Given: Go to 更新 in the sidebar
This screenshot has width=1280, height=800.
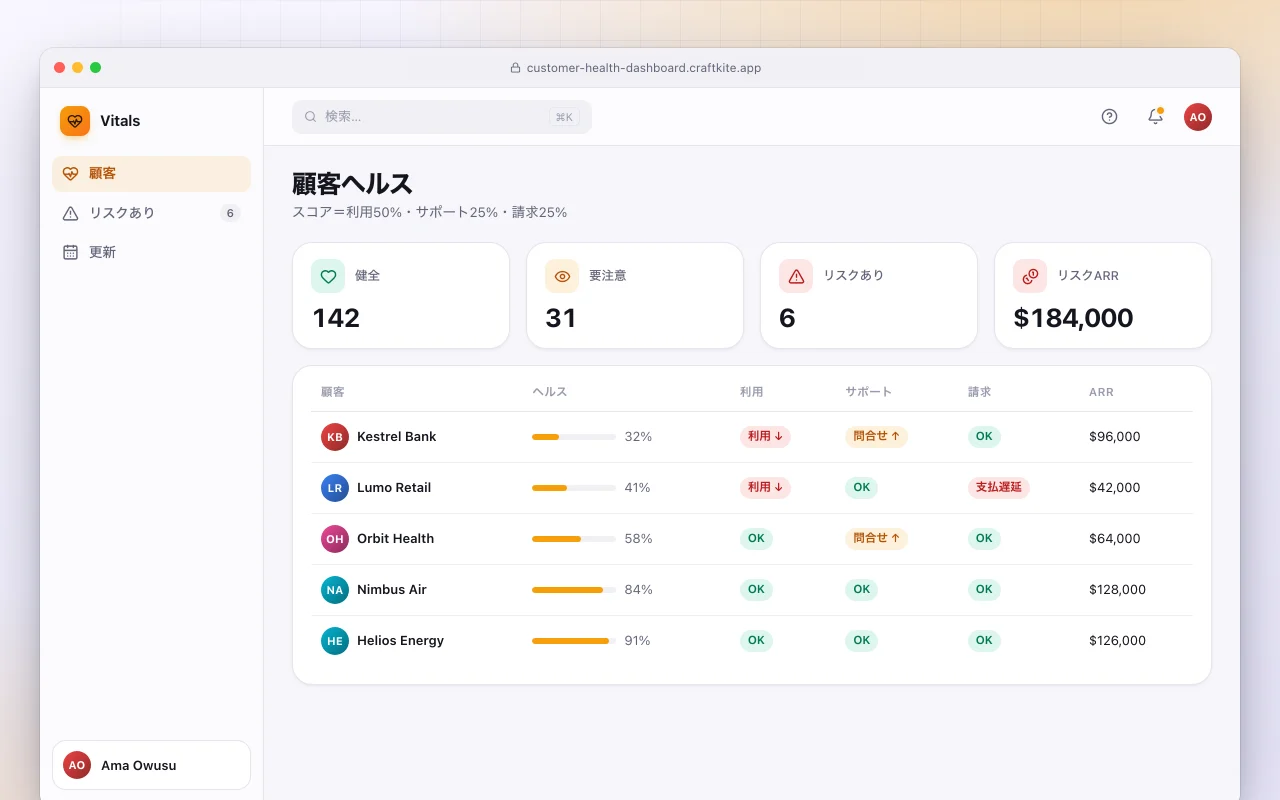Looking at the screenshot, I should tap(151, 252).
